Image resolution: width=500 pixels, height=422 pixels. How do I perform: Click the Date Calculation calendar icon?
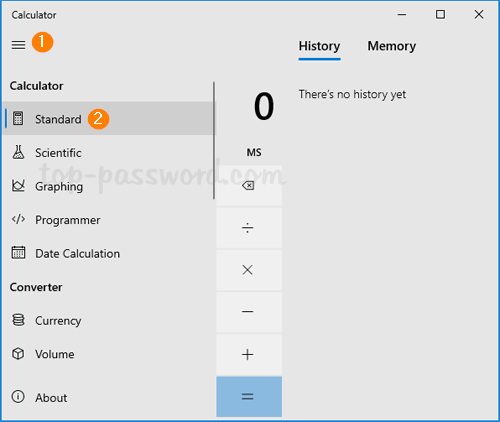[x=18, y=252]
